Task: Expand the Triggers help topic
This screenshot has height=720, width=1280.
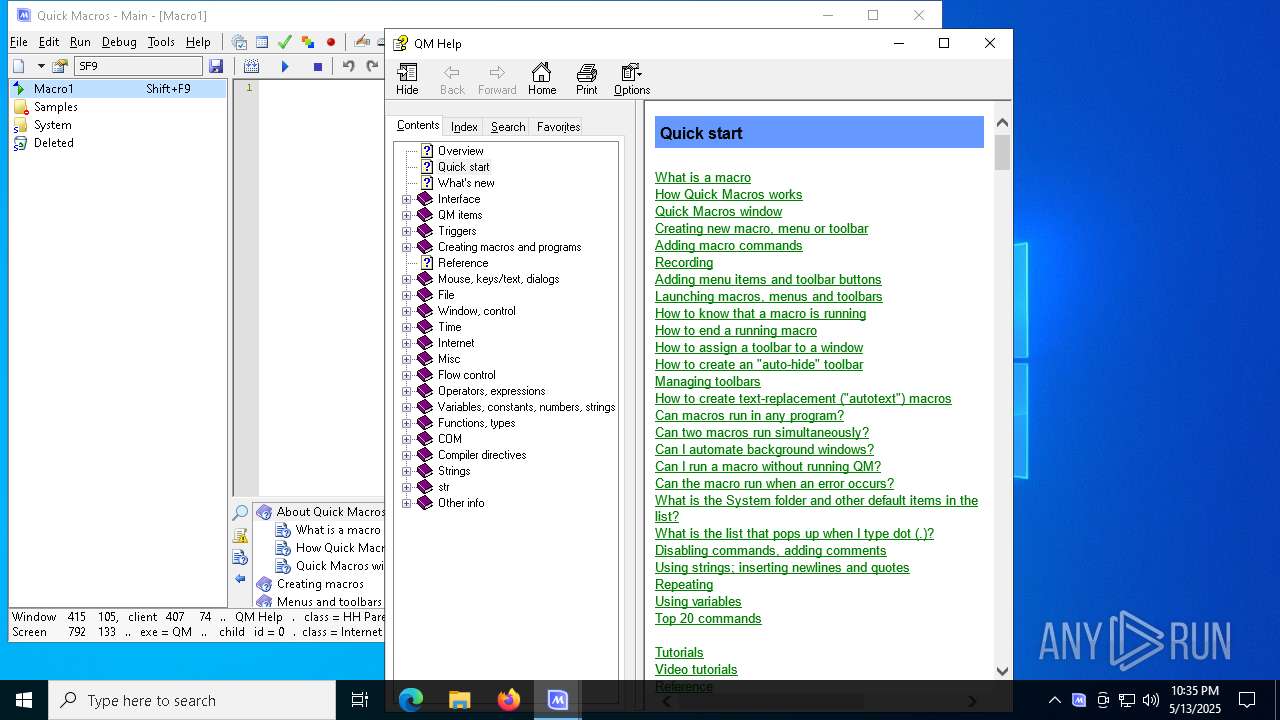Action: tap(407, 231)
